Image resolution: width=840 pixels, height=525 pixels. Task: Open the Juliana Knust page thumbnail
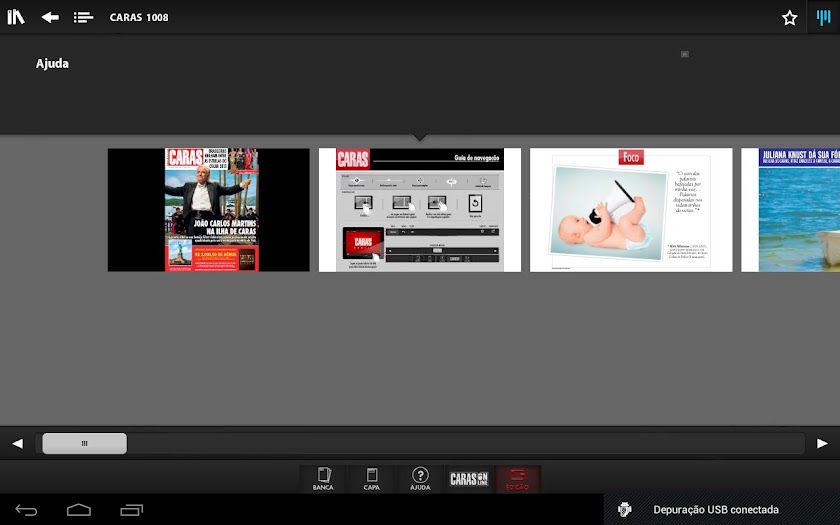[791, 210]
